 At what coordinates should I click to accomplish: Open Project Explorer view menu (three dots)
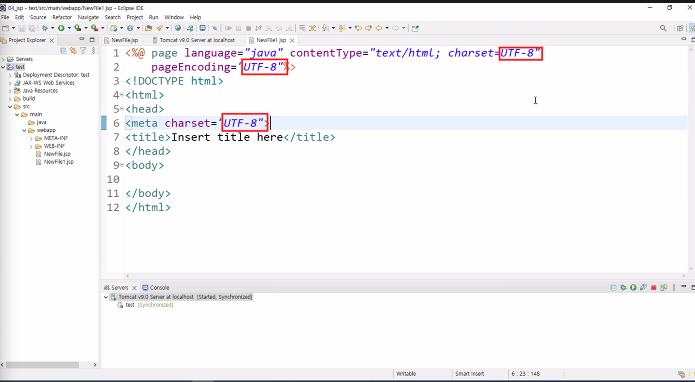tap(93, 51)
